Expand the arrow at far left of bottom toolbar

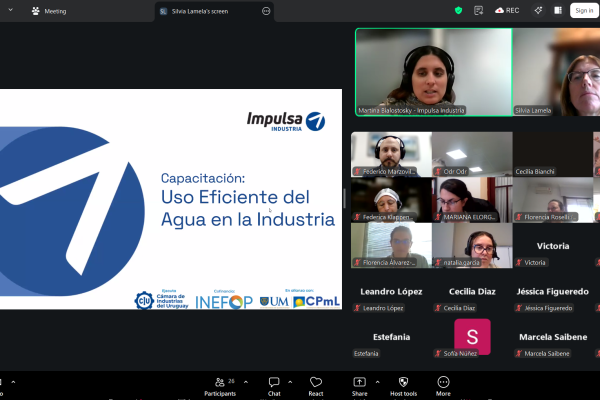[13, 382]
